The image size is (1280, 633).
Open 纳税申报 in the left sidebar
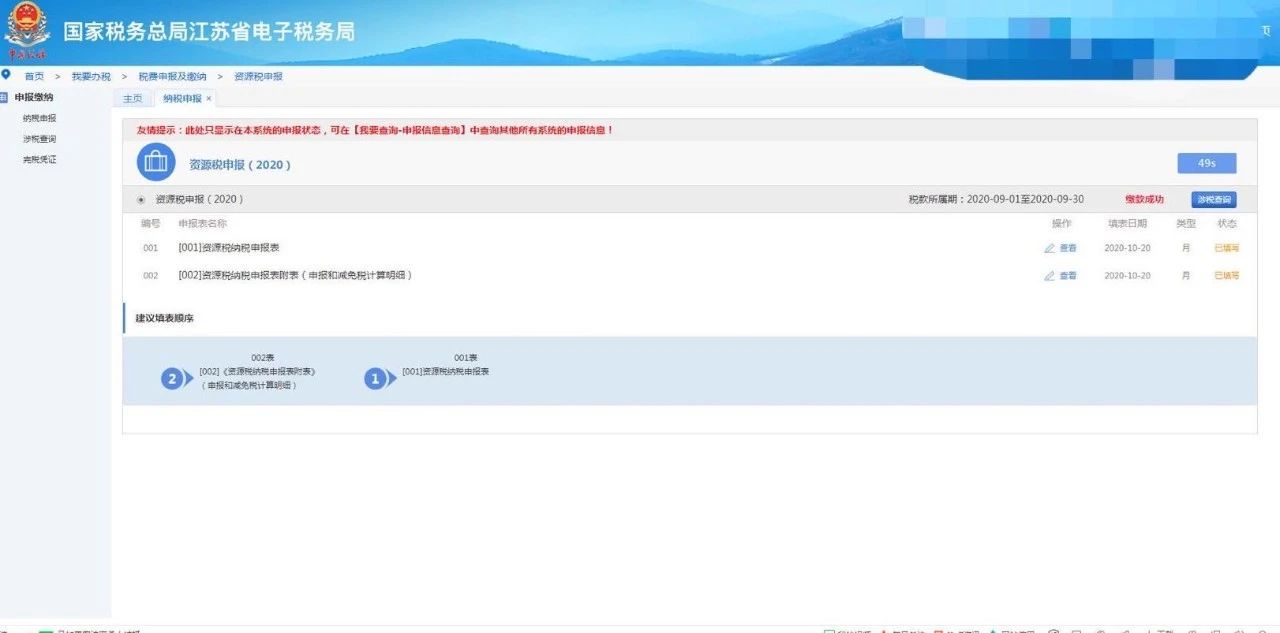[39, 118]
